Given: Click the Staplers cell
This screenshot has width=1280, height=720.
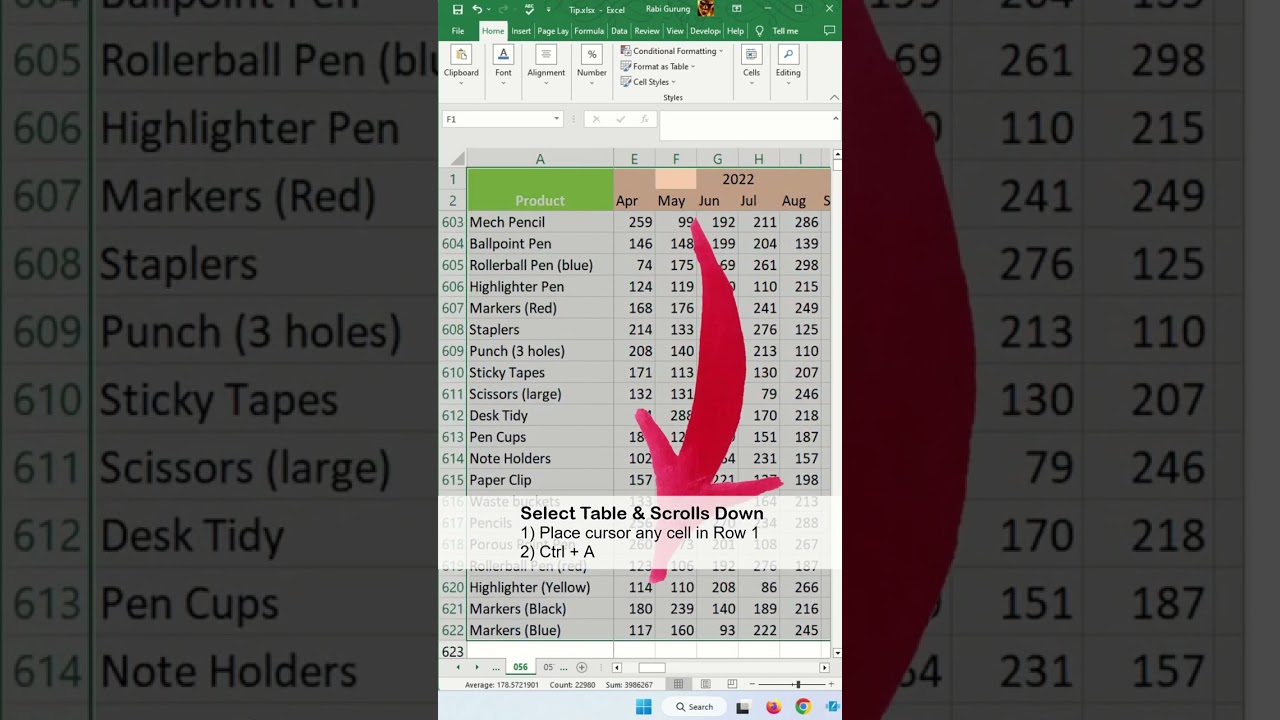Looking at the screenshot, I should click(540, 329).
